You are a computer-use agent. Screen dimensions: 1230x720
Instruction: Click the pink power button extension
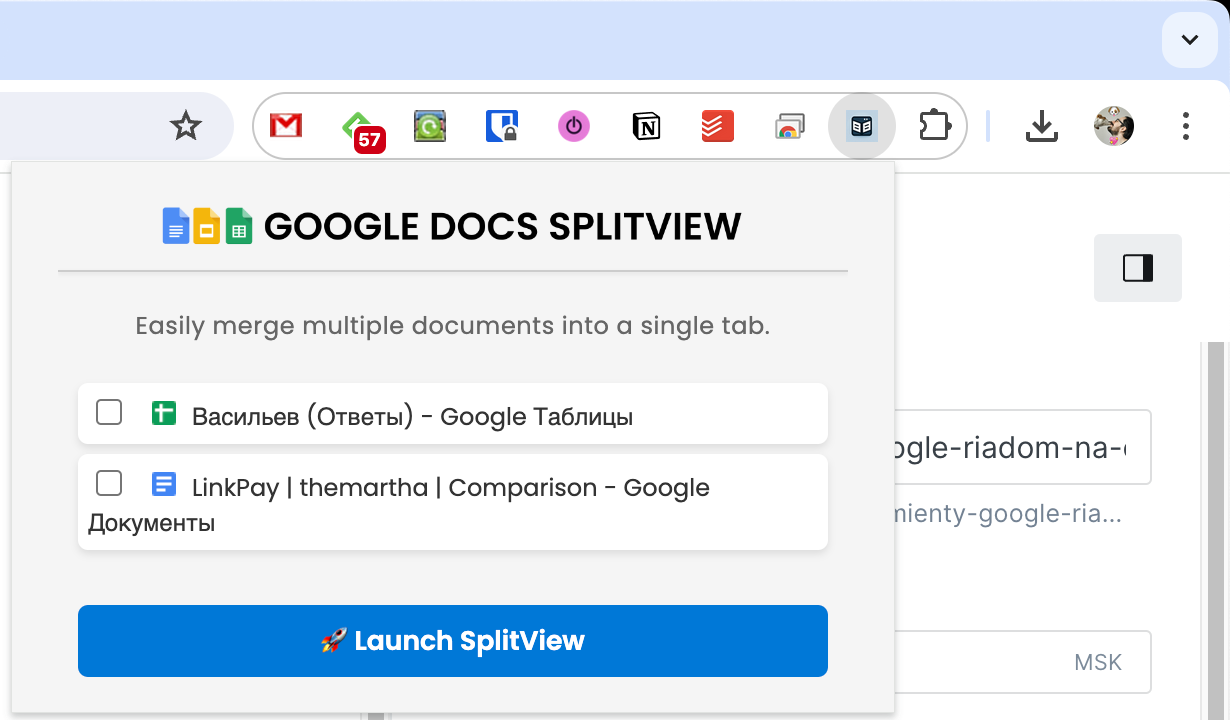(x=574, y=126)
